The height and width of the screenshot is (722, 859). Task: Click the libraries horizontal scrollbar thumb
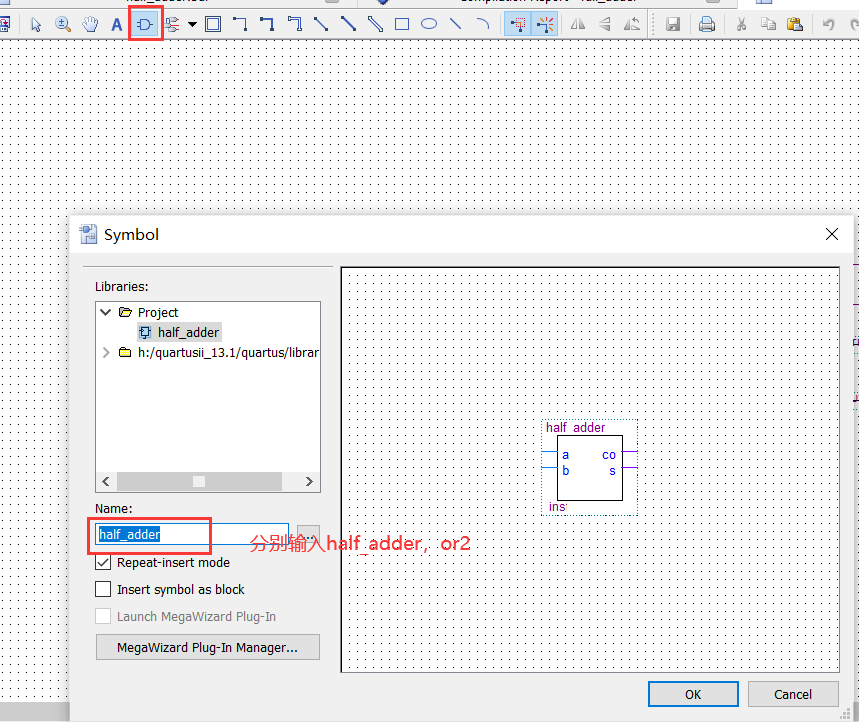coord(199,482)
